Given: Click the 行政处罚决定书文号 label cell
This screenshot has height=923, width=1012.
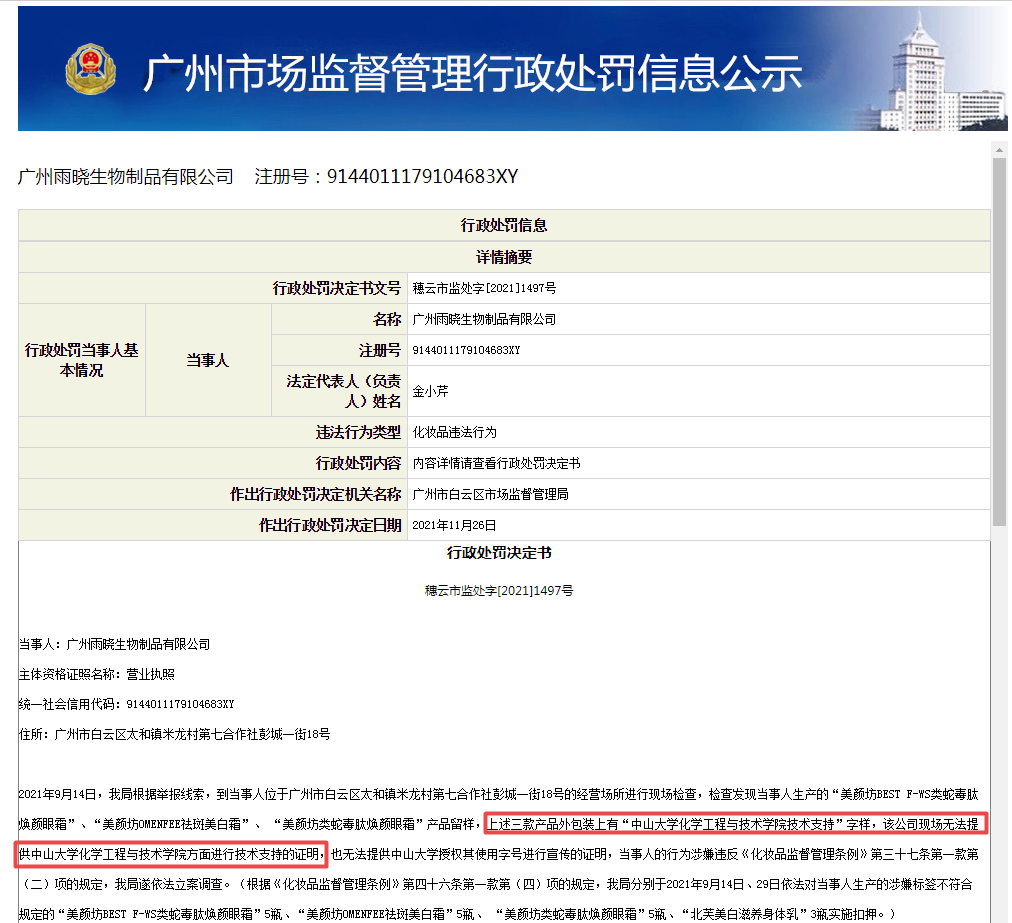Looking at the screenshot, I should point(214,288).
